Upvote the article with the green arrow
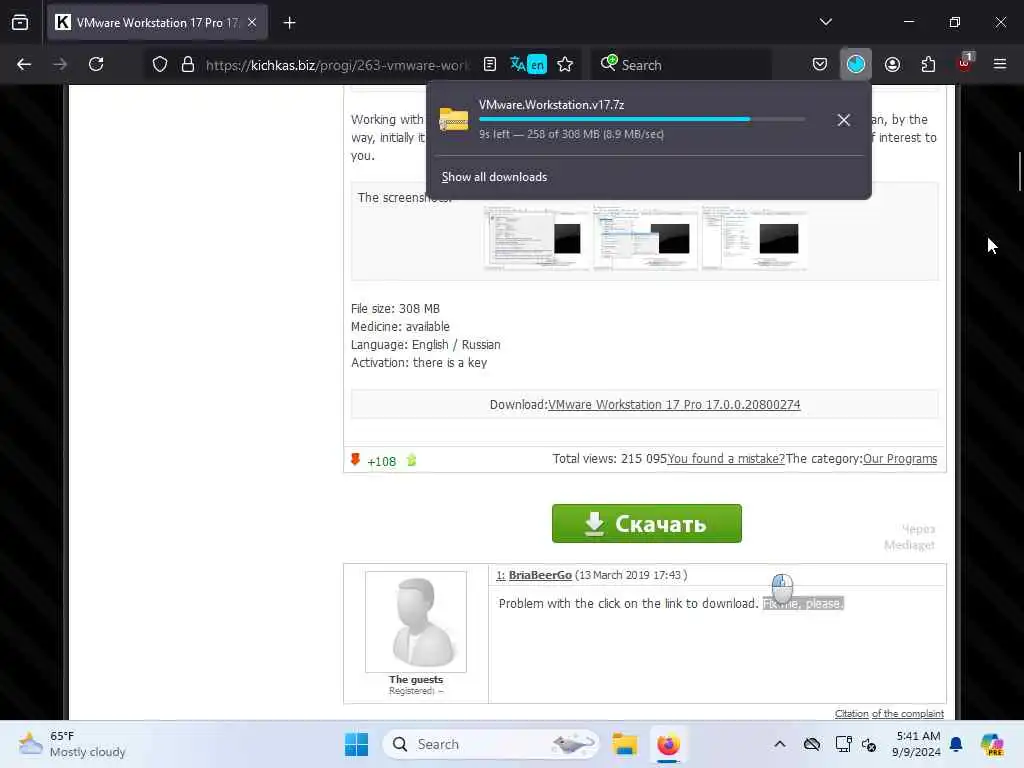The width and height of the screenshot is (1024, 768). (x=411, y=460)
